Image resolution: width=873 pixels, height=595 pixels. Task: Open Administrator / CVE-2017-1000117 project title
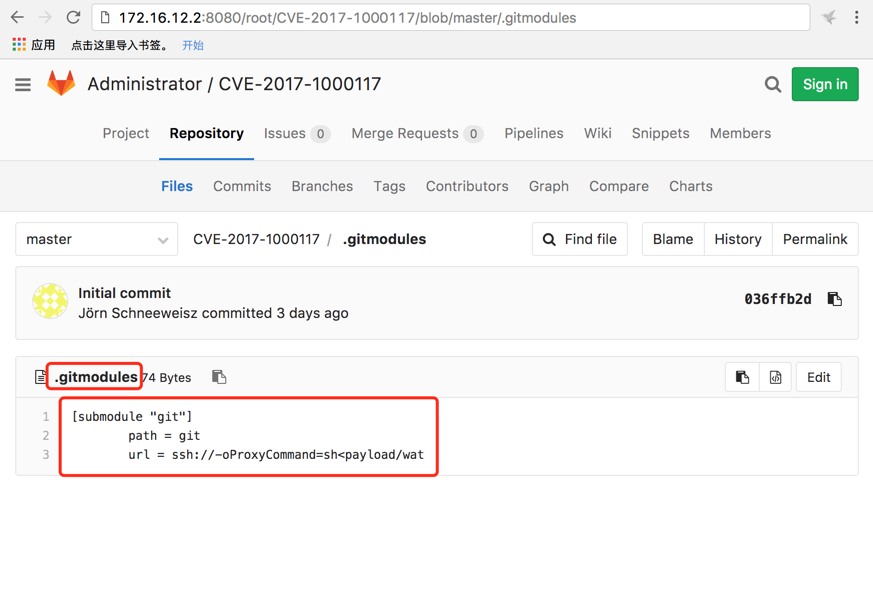click(234, 84)
